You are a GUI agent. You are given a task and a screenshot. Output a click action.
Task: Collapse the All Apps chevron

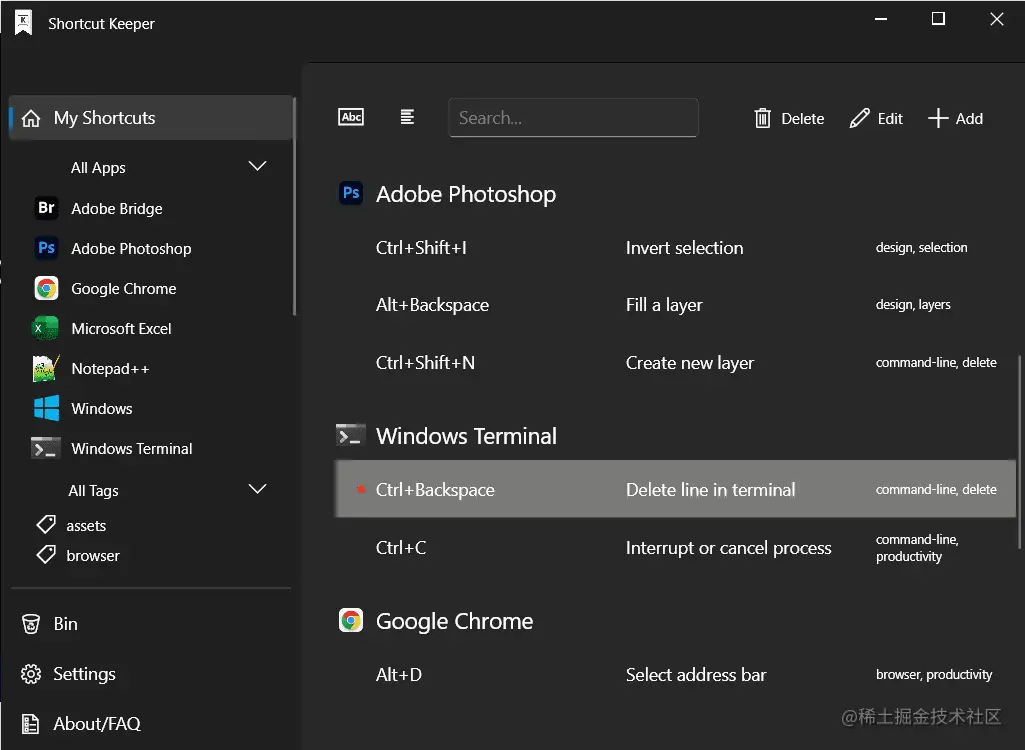258,166
